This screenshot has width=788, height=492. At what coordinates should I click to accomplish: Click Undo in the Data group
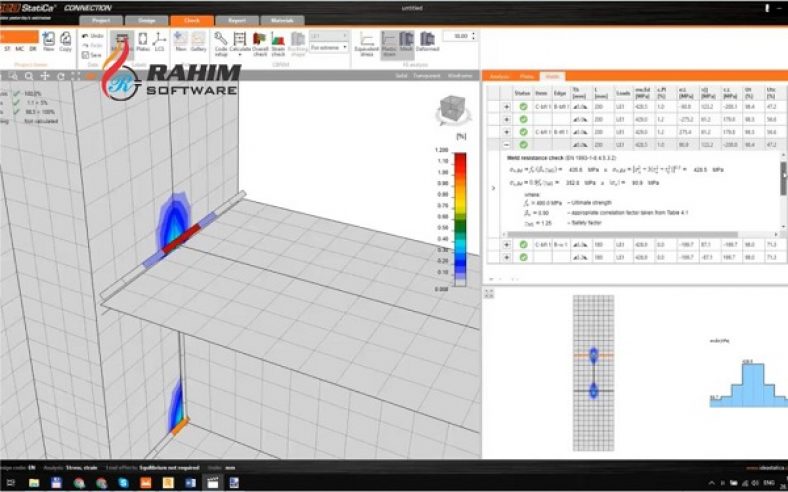click(92, 36)
